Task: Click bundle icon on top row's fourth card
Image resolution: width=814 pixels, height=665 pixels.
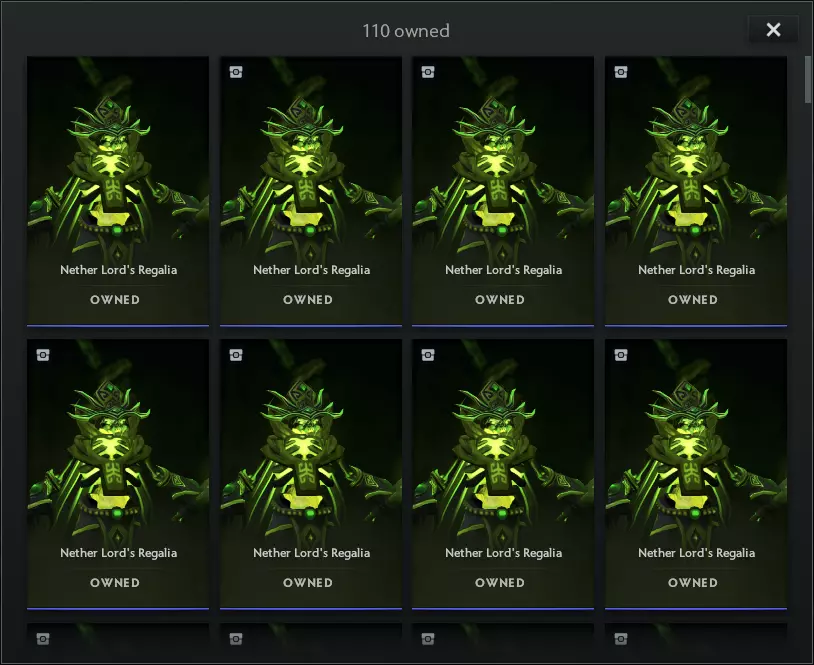Action: (621, 72)
